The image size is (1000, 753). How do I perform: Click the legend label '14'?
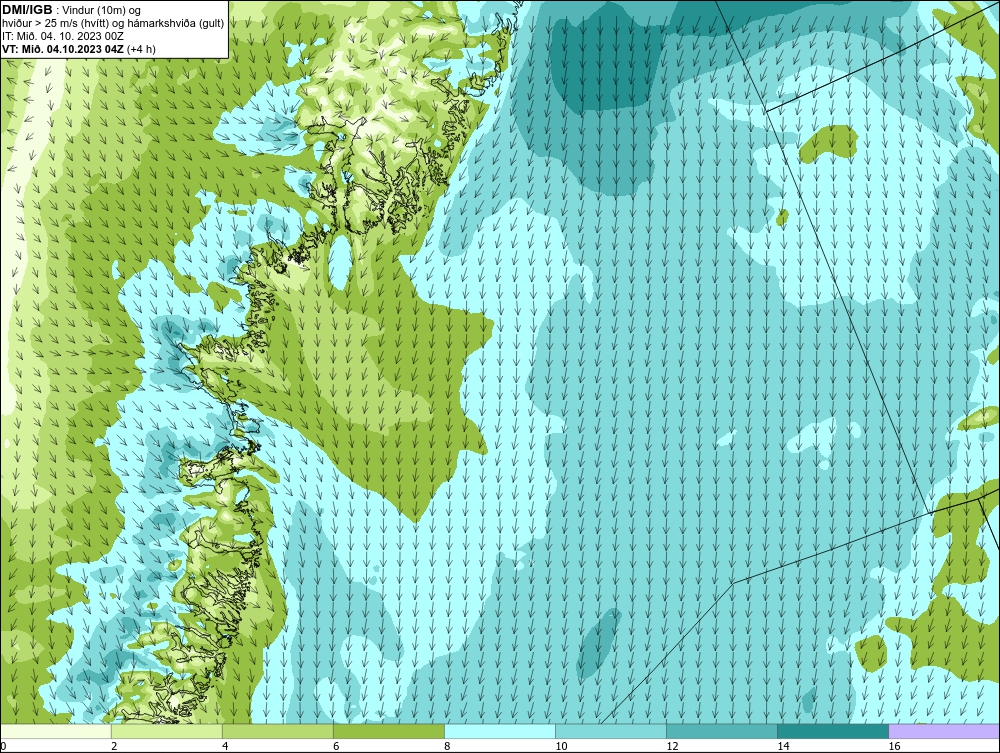click(x=783, y=746)
